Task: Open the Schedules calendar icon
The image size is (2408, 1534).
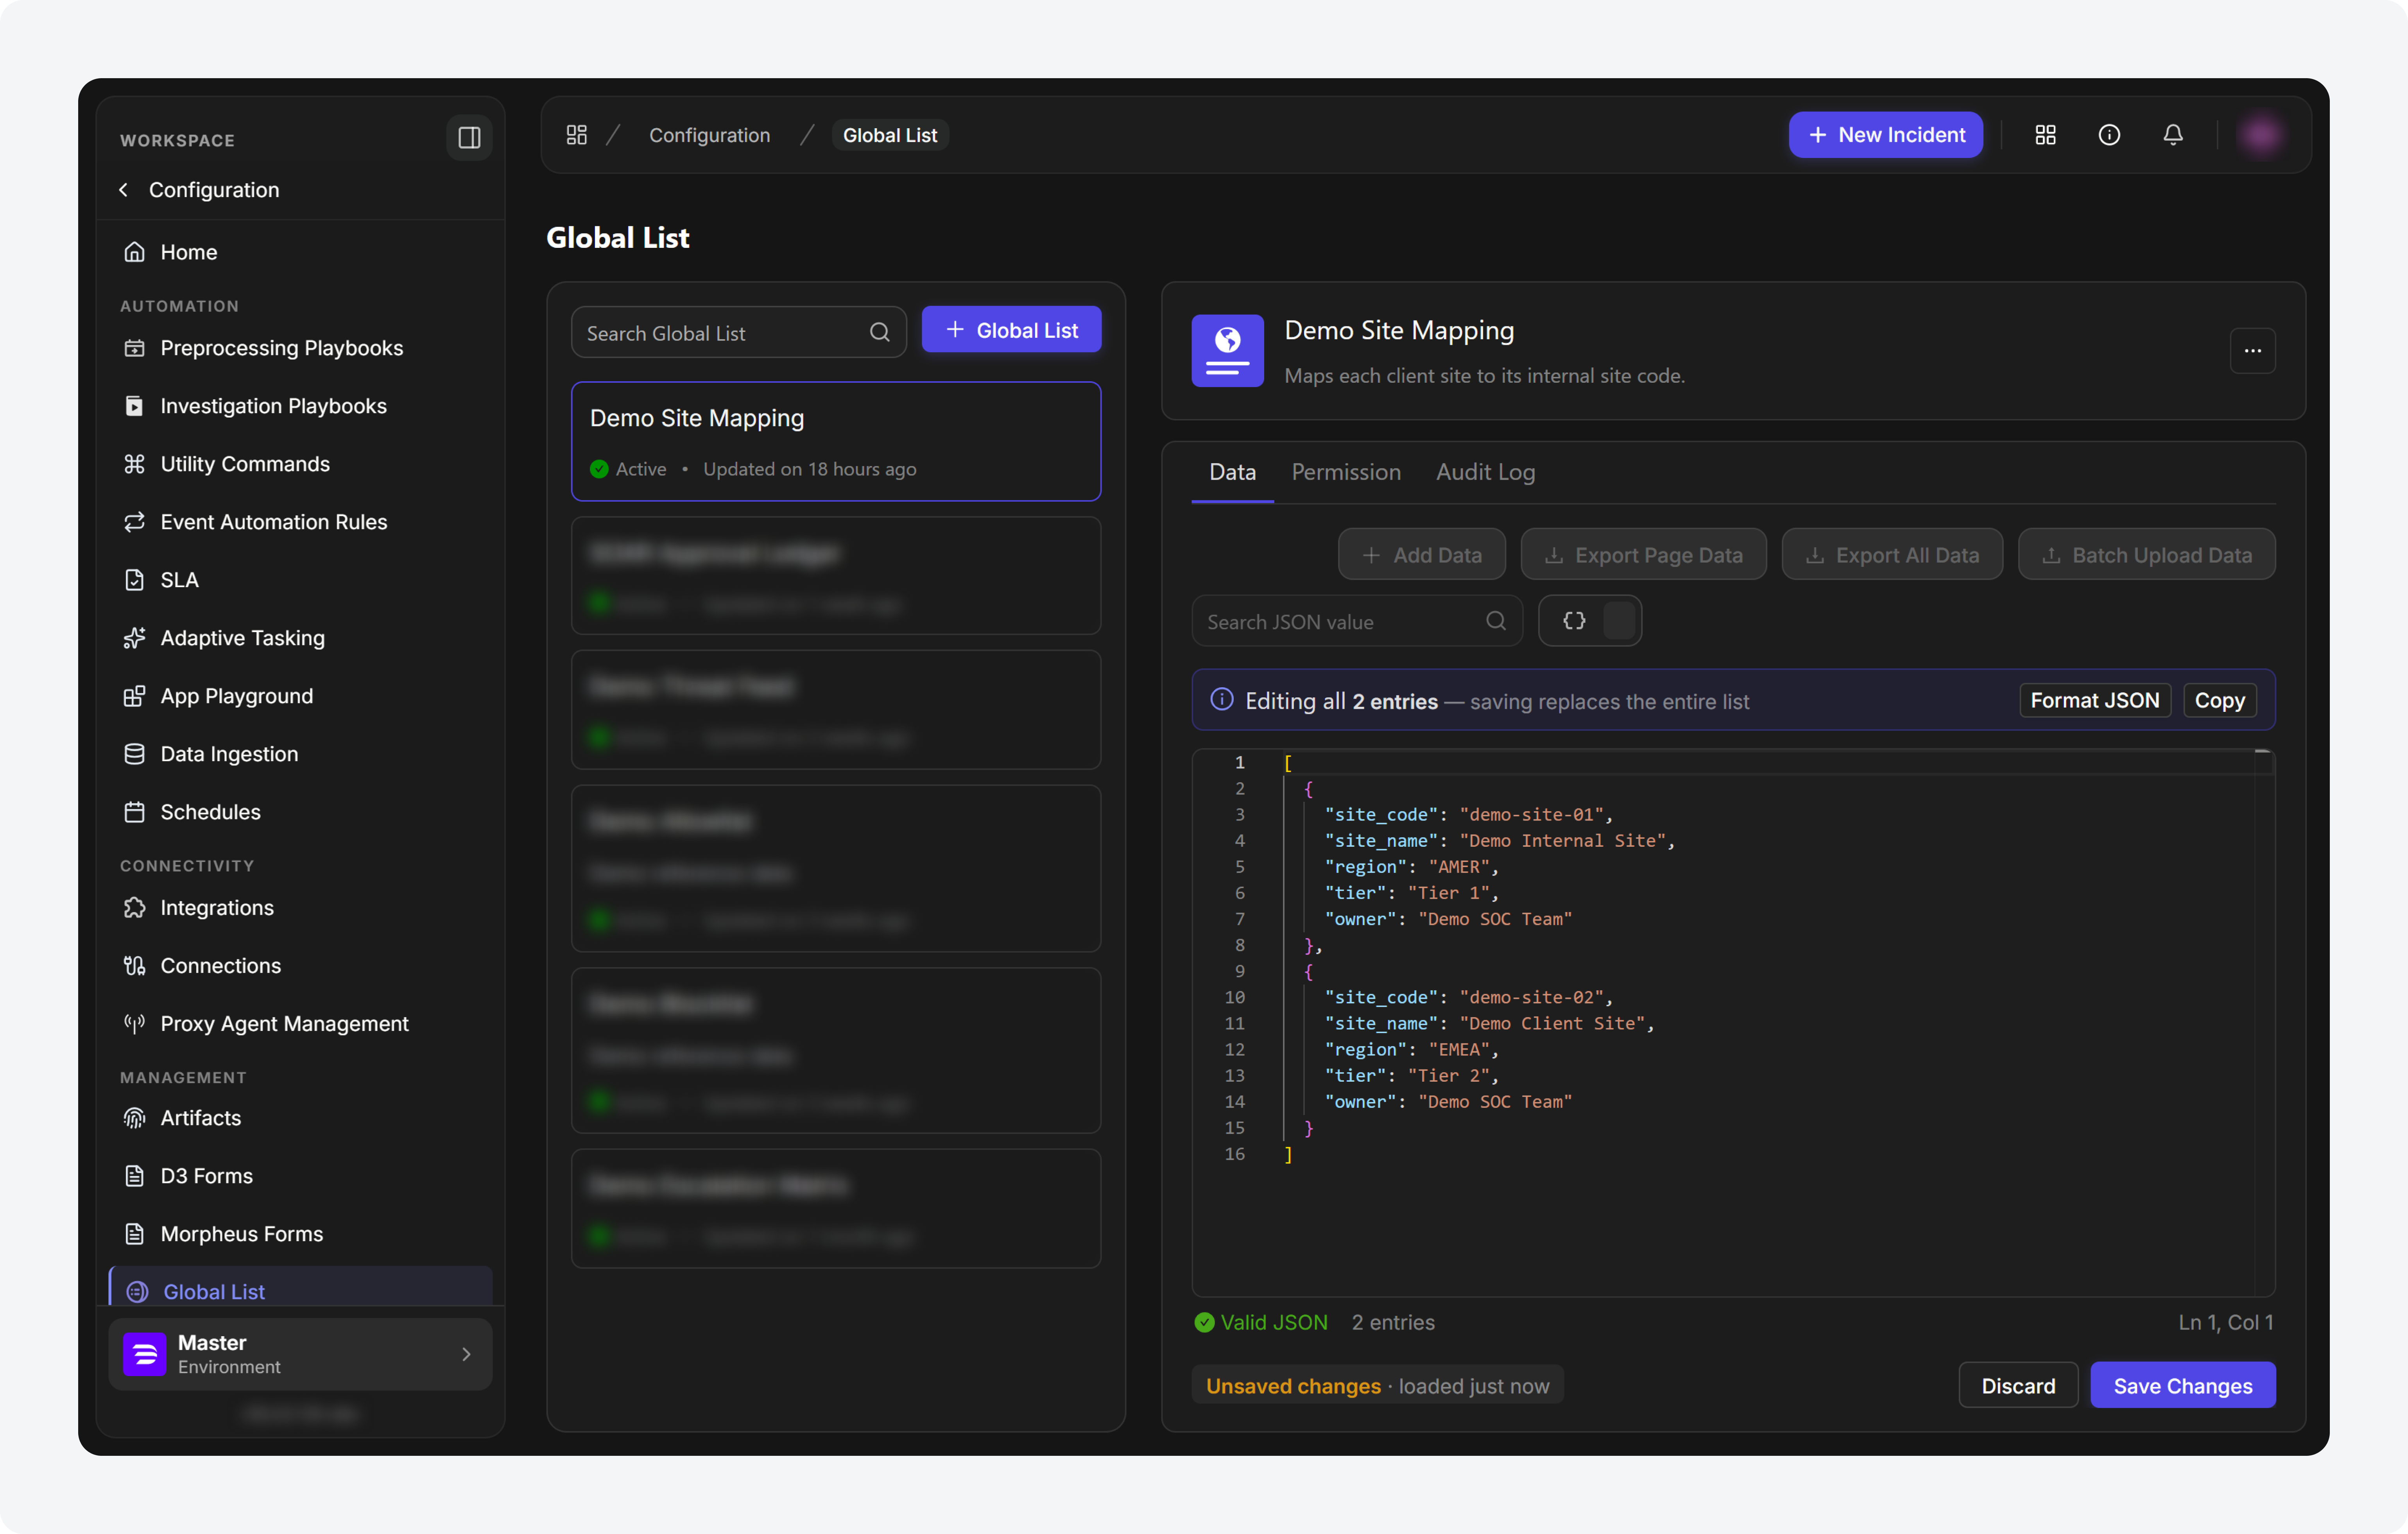Action: coord(134,812)
